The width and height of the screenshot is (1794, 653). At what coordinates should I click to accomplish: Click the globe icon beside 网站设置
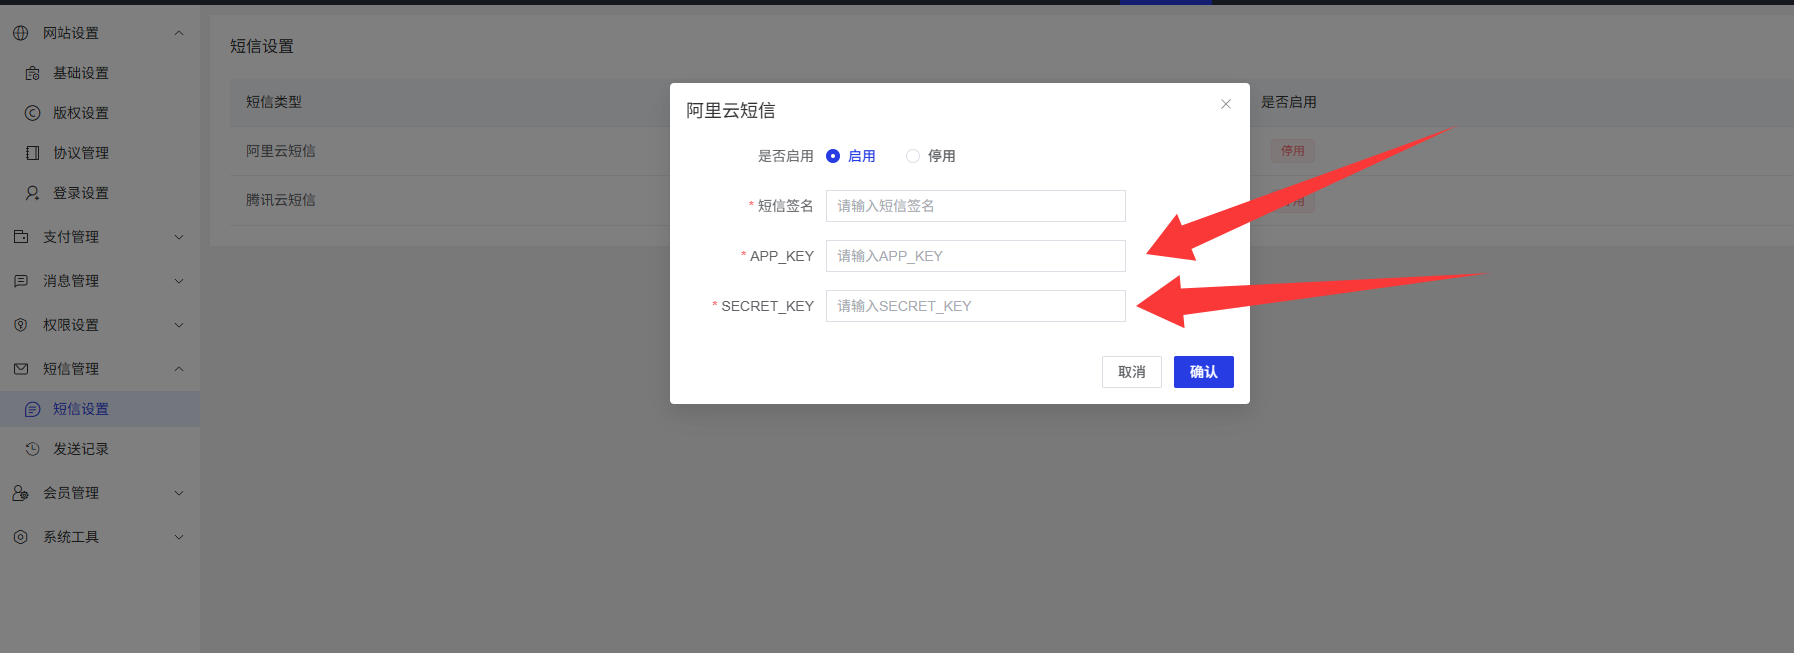(x=21, y=33)
